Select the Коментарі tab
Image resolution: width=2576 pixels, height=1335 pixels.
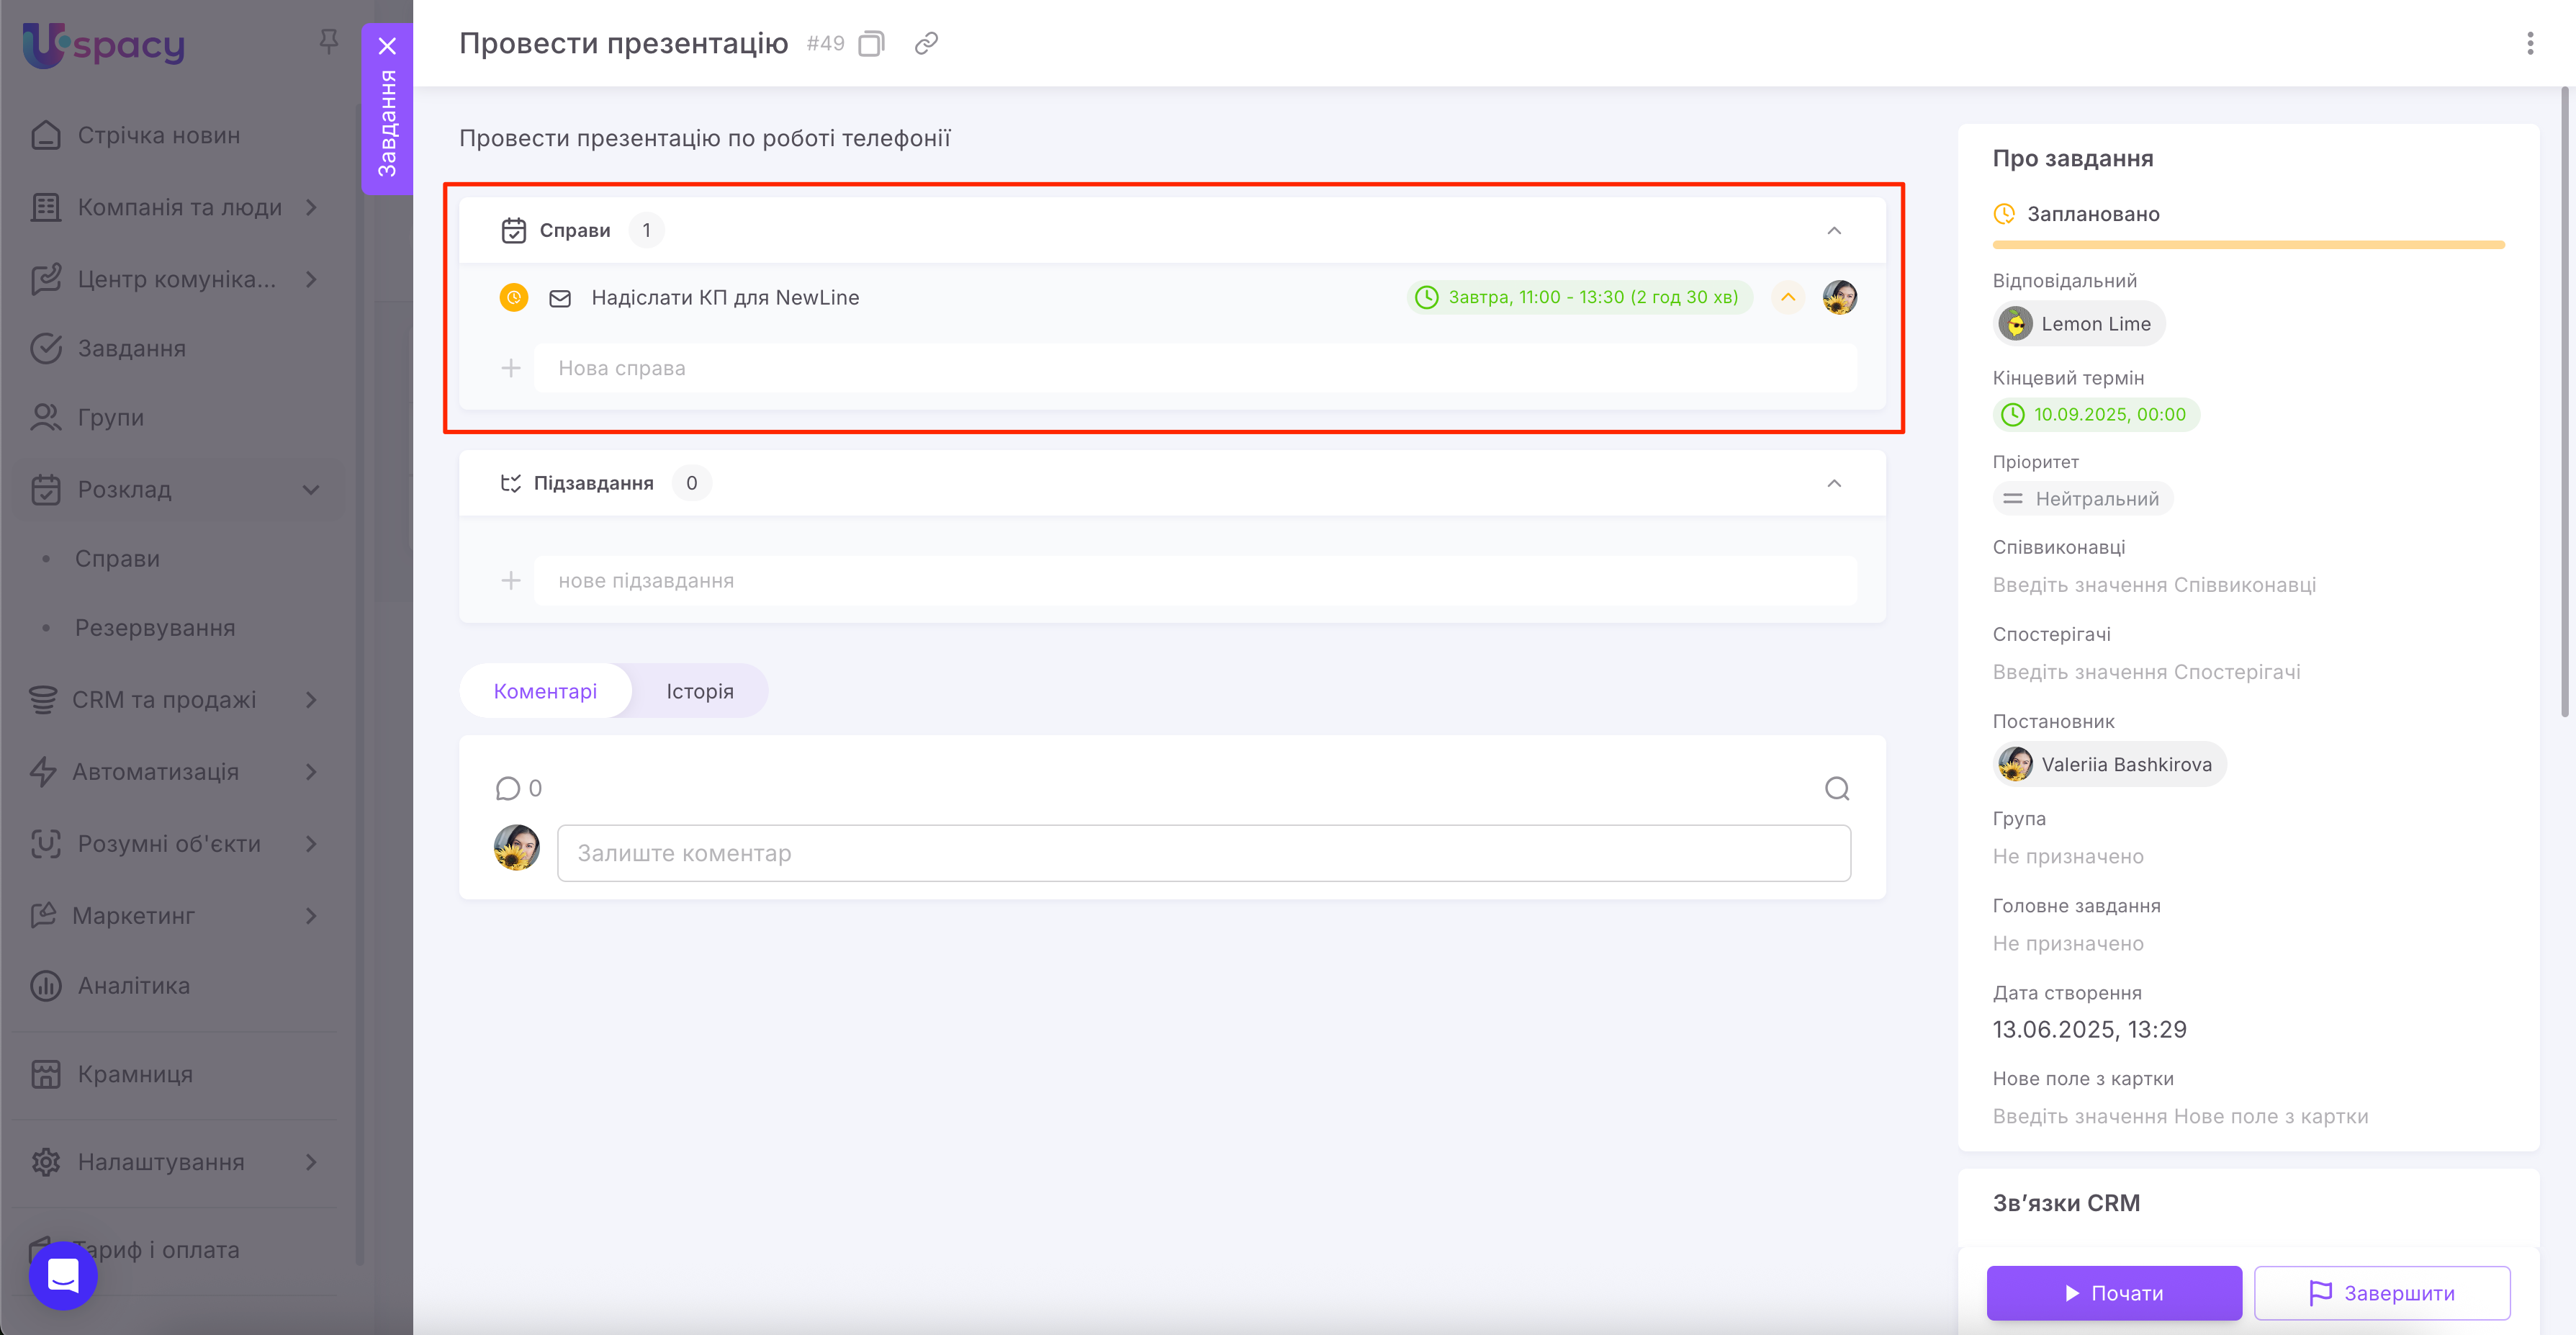click(545, 692)
